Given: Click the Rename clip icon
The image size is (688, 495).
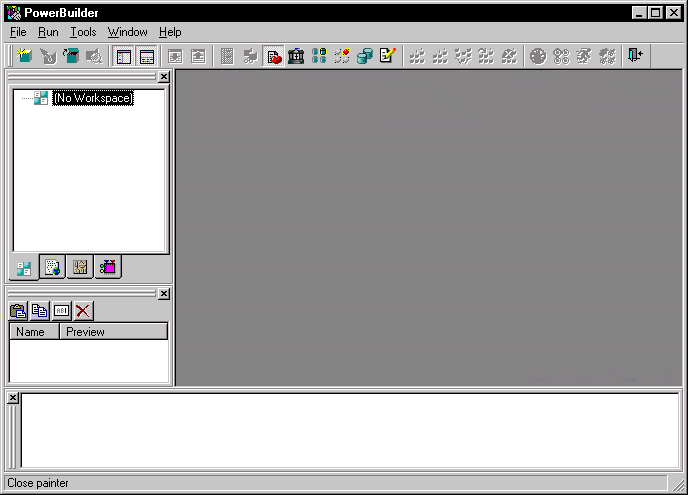Looking at the screenshot, I should pos(61,311).
